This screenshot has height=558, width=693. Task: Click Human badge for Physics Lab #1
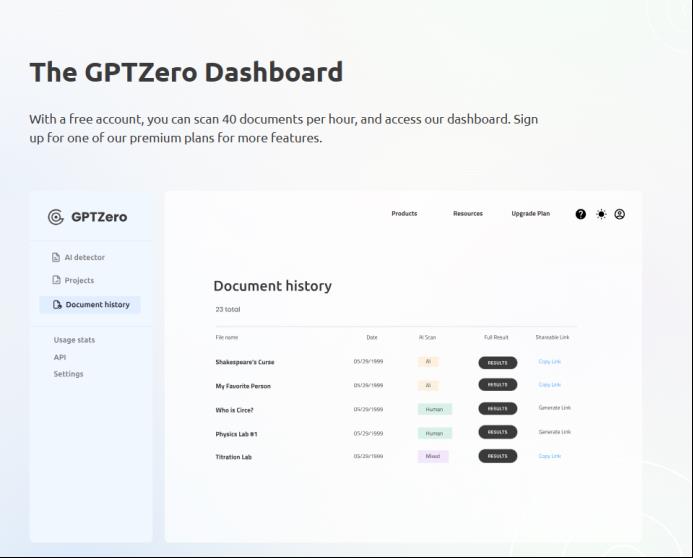coord(434,433)
